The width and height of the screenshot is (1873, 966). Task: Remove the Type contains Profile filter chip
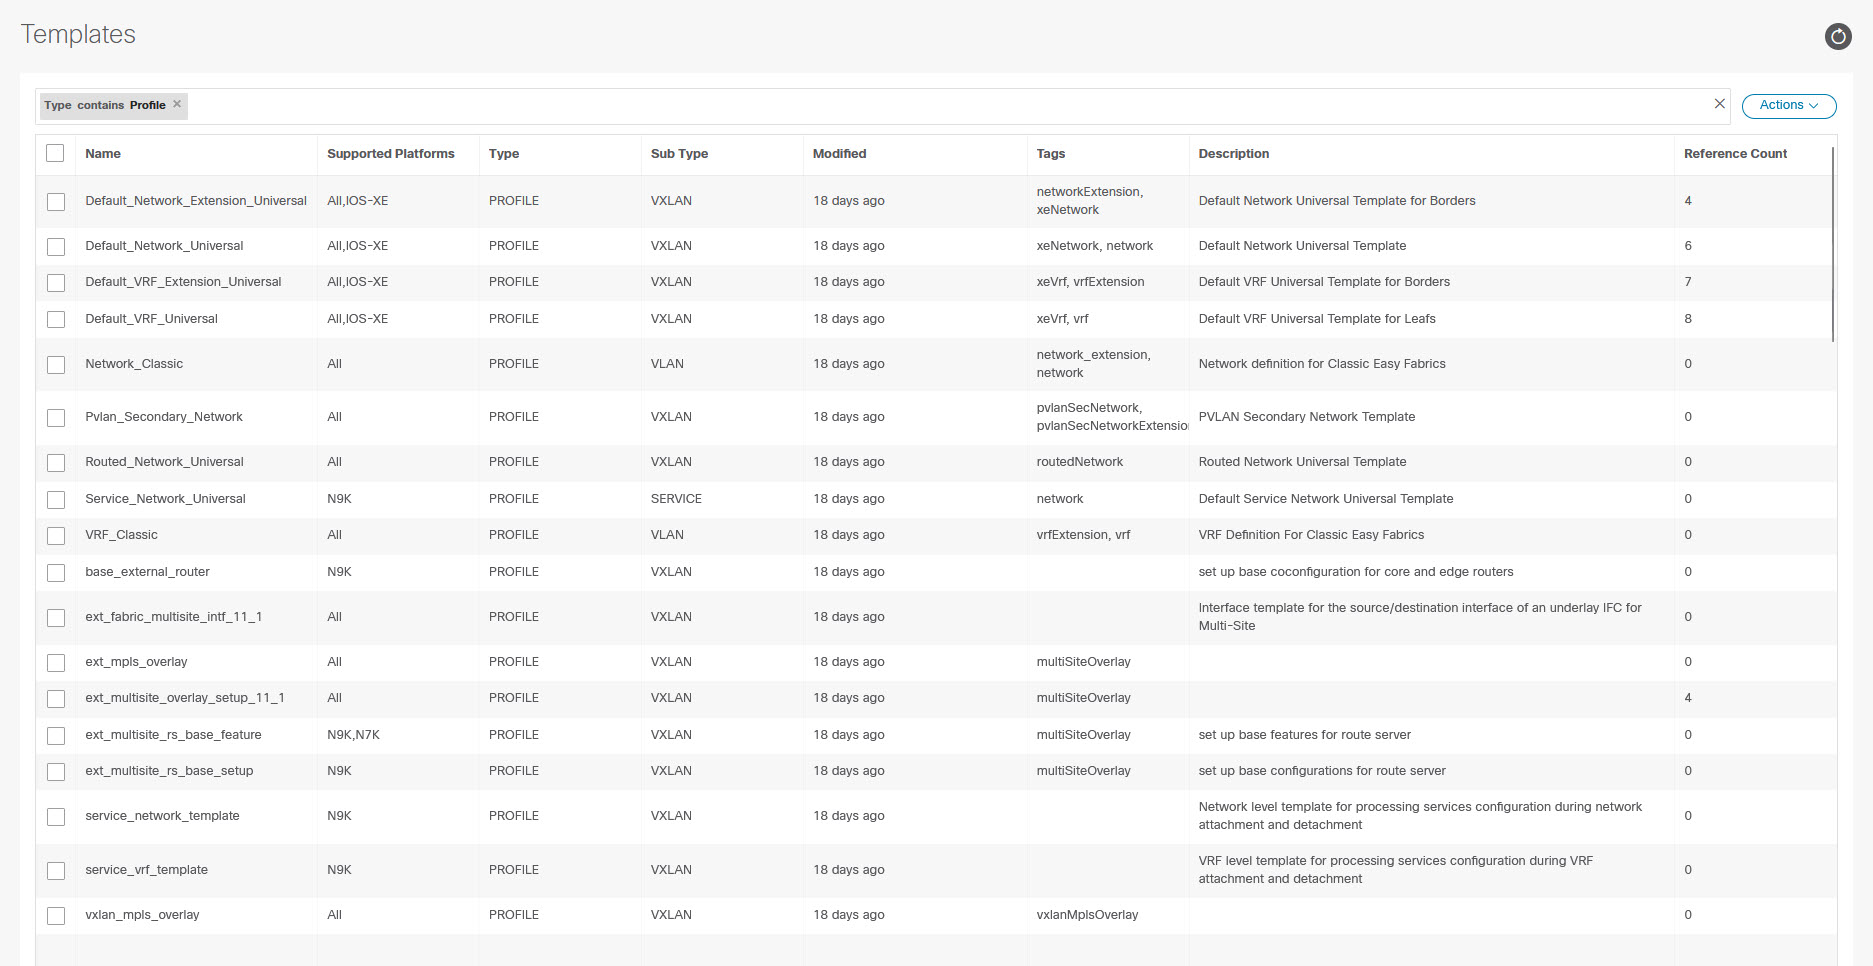coord(177,104)
